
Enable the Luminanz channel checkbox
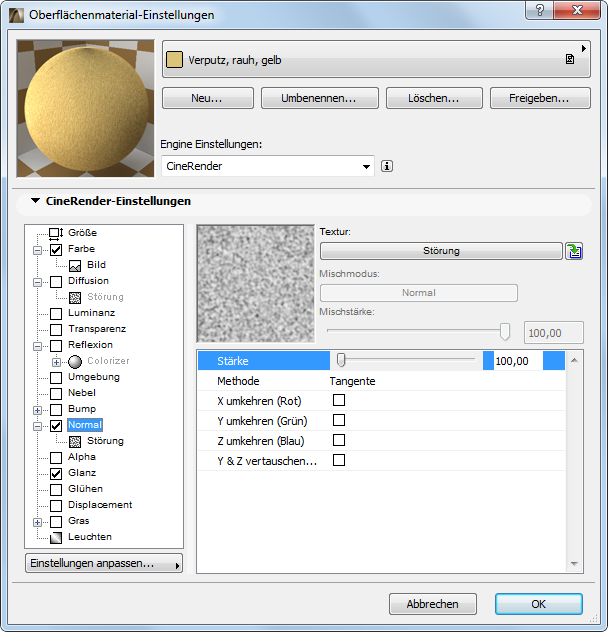(x=56, y=314)
